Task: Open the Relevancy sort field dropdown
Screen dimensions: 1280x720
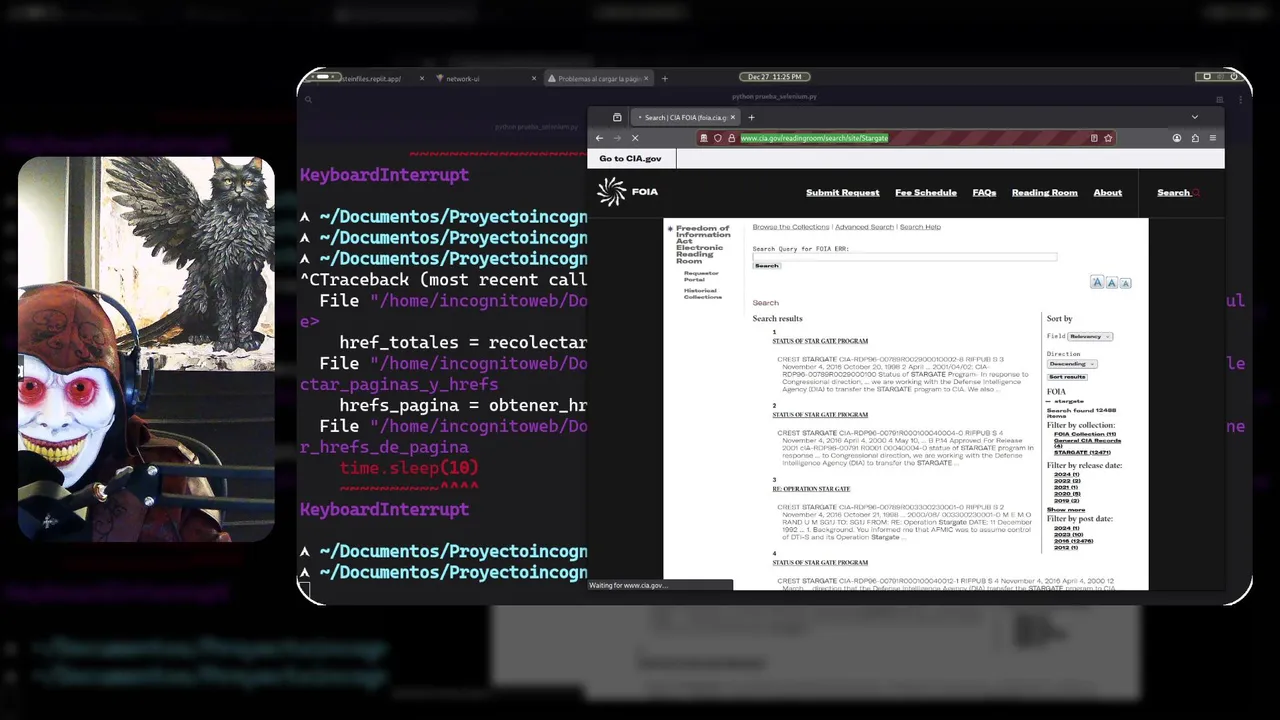Action: 1090,337
